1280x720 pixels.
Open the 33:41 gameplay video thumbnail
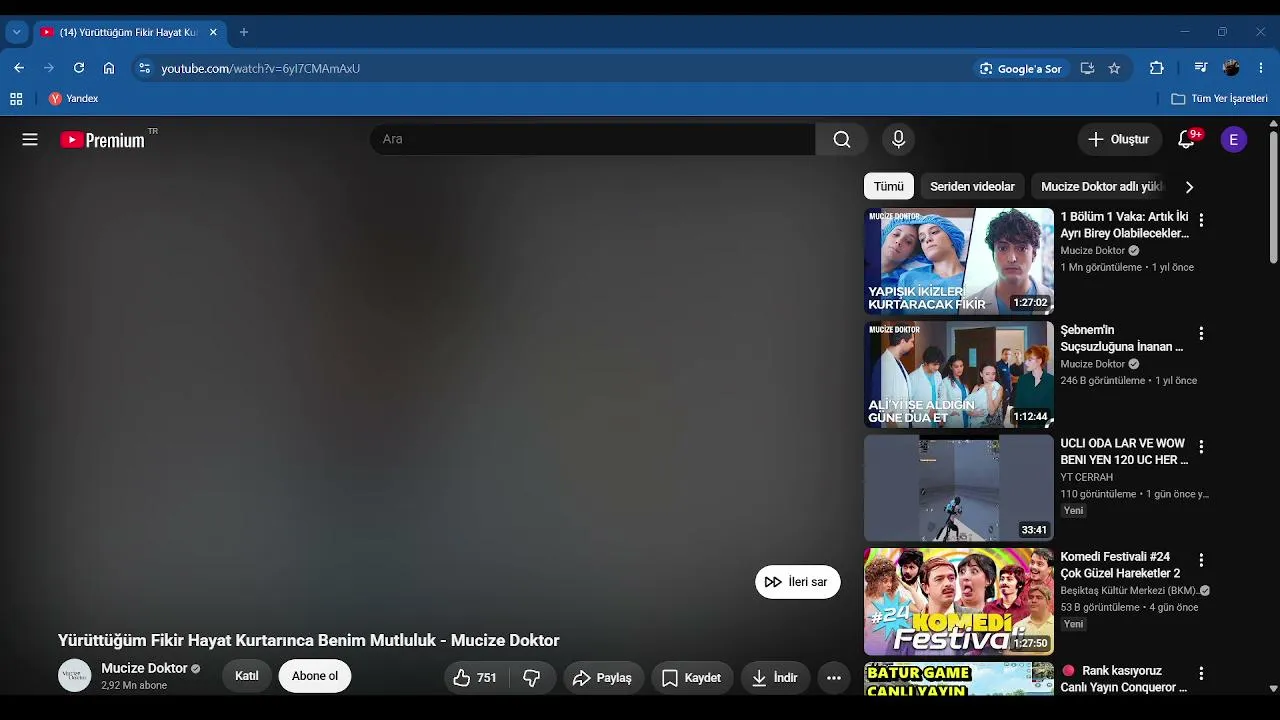959,488
